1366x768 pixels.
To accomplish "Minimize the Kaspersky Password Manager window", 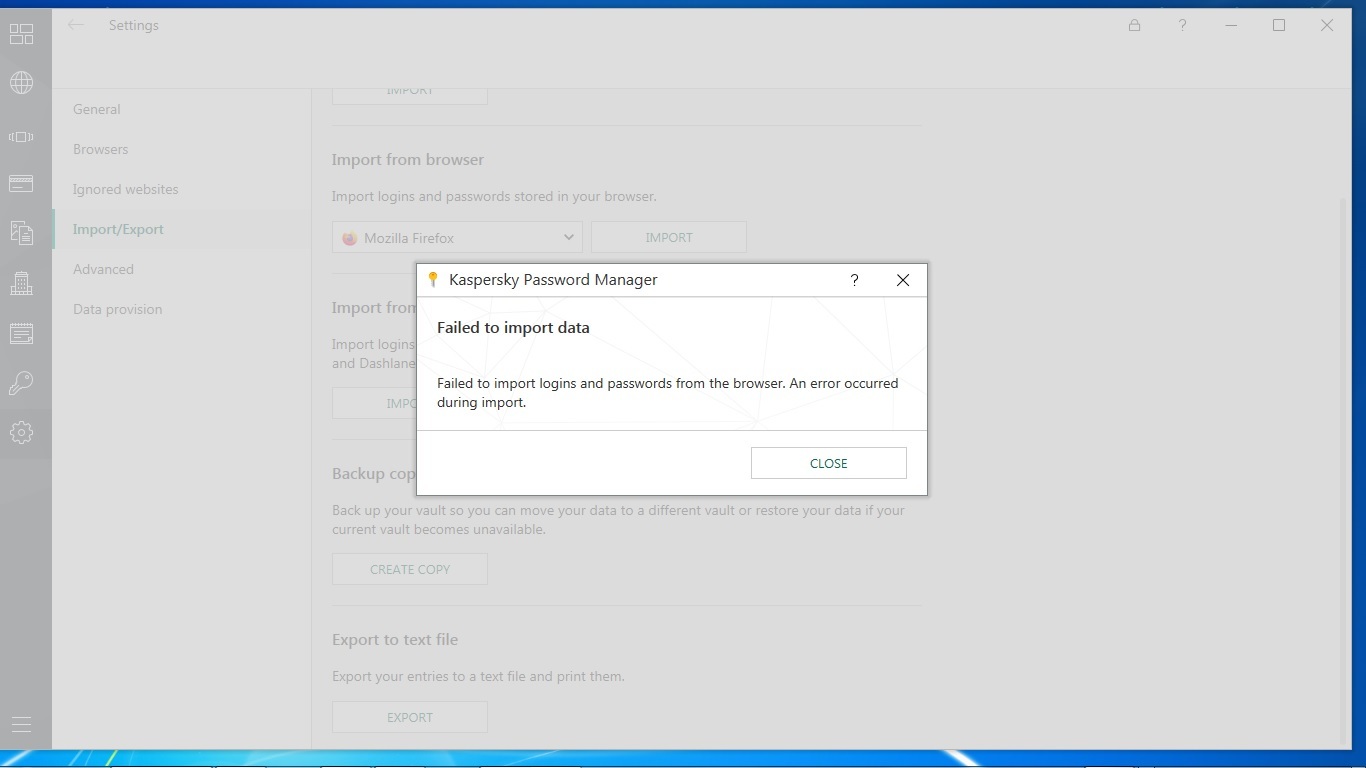I will point(1231,25).
